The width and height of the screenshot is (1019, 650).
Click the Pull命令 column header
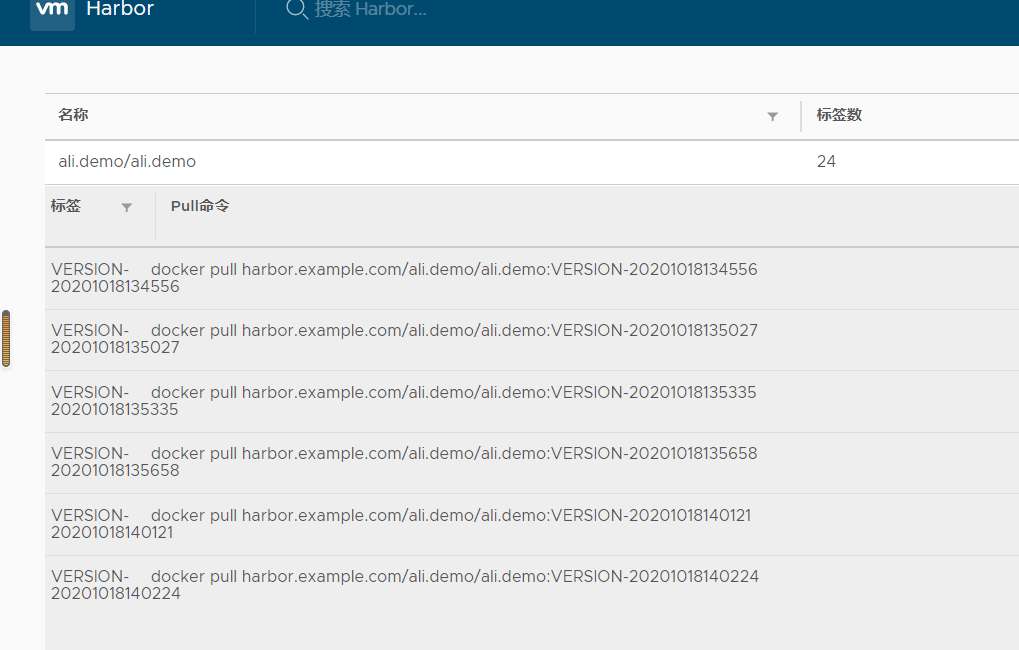tap(199, 206)
